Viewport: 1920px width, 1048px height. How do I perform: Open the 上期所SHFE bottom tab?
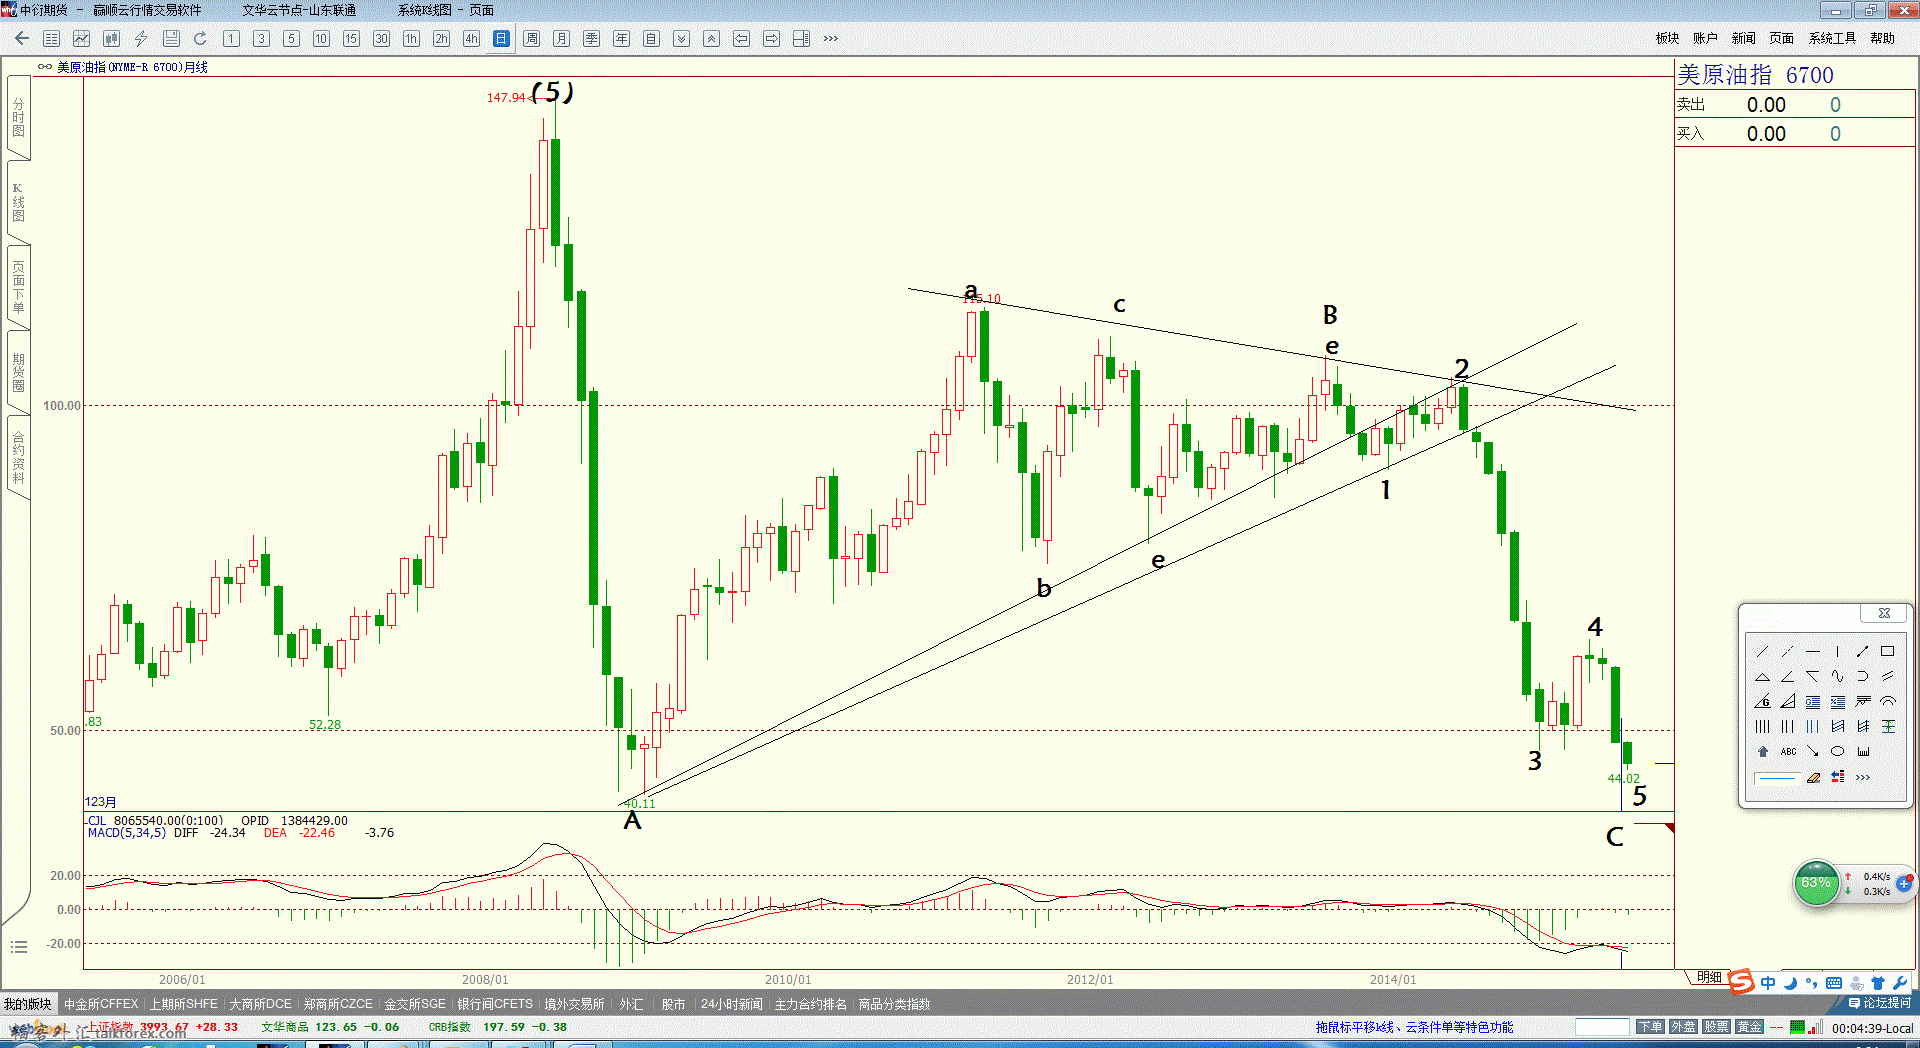pyautogui.click(x=184, y=1004)
